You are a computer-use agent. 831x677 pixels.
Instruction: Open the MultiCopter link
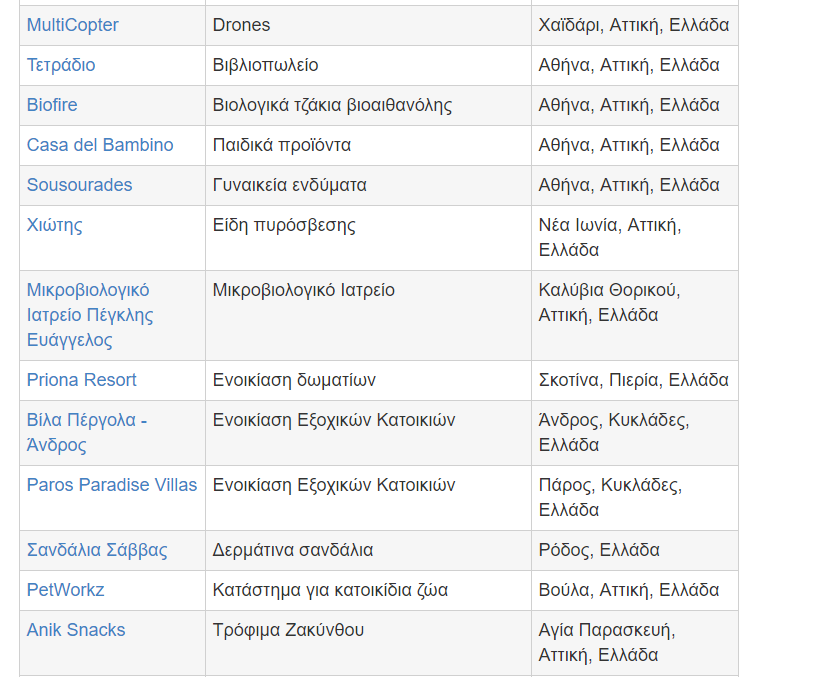pos(72,25)
